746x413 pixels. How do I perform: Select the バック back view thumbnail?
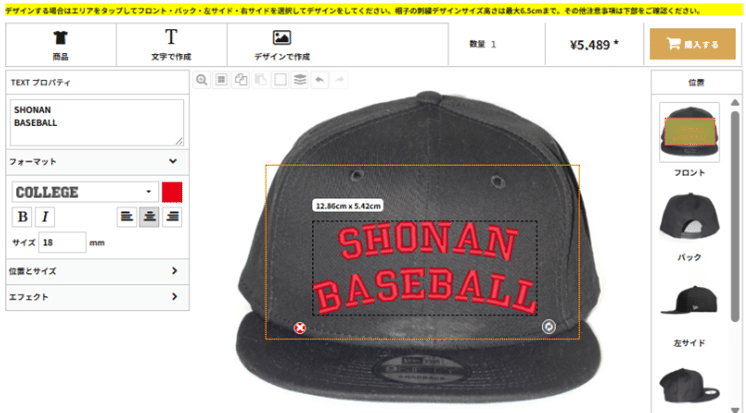tap(689, 217)
